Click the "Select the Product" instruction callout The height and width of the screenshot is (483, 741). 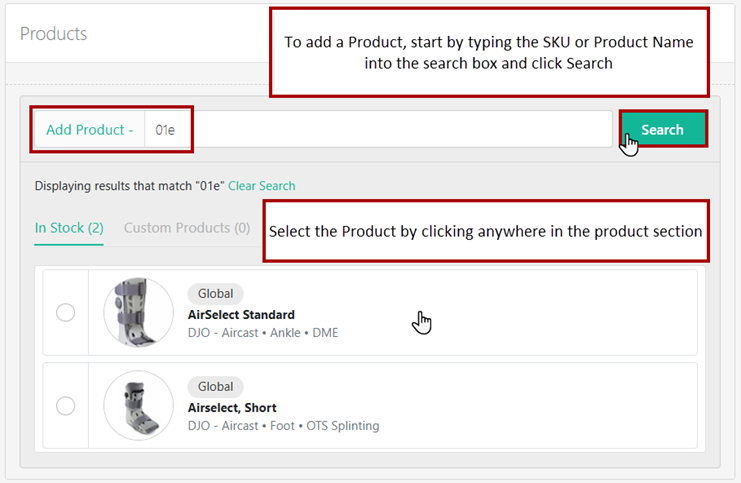485,231
